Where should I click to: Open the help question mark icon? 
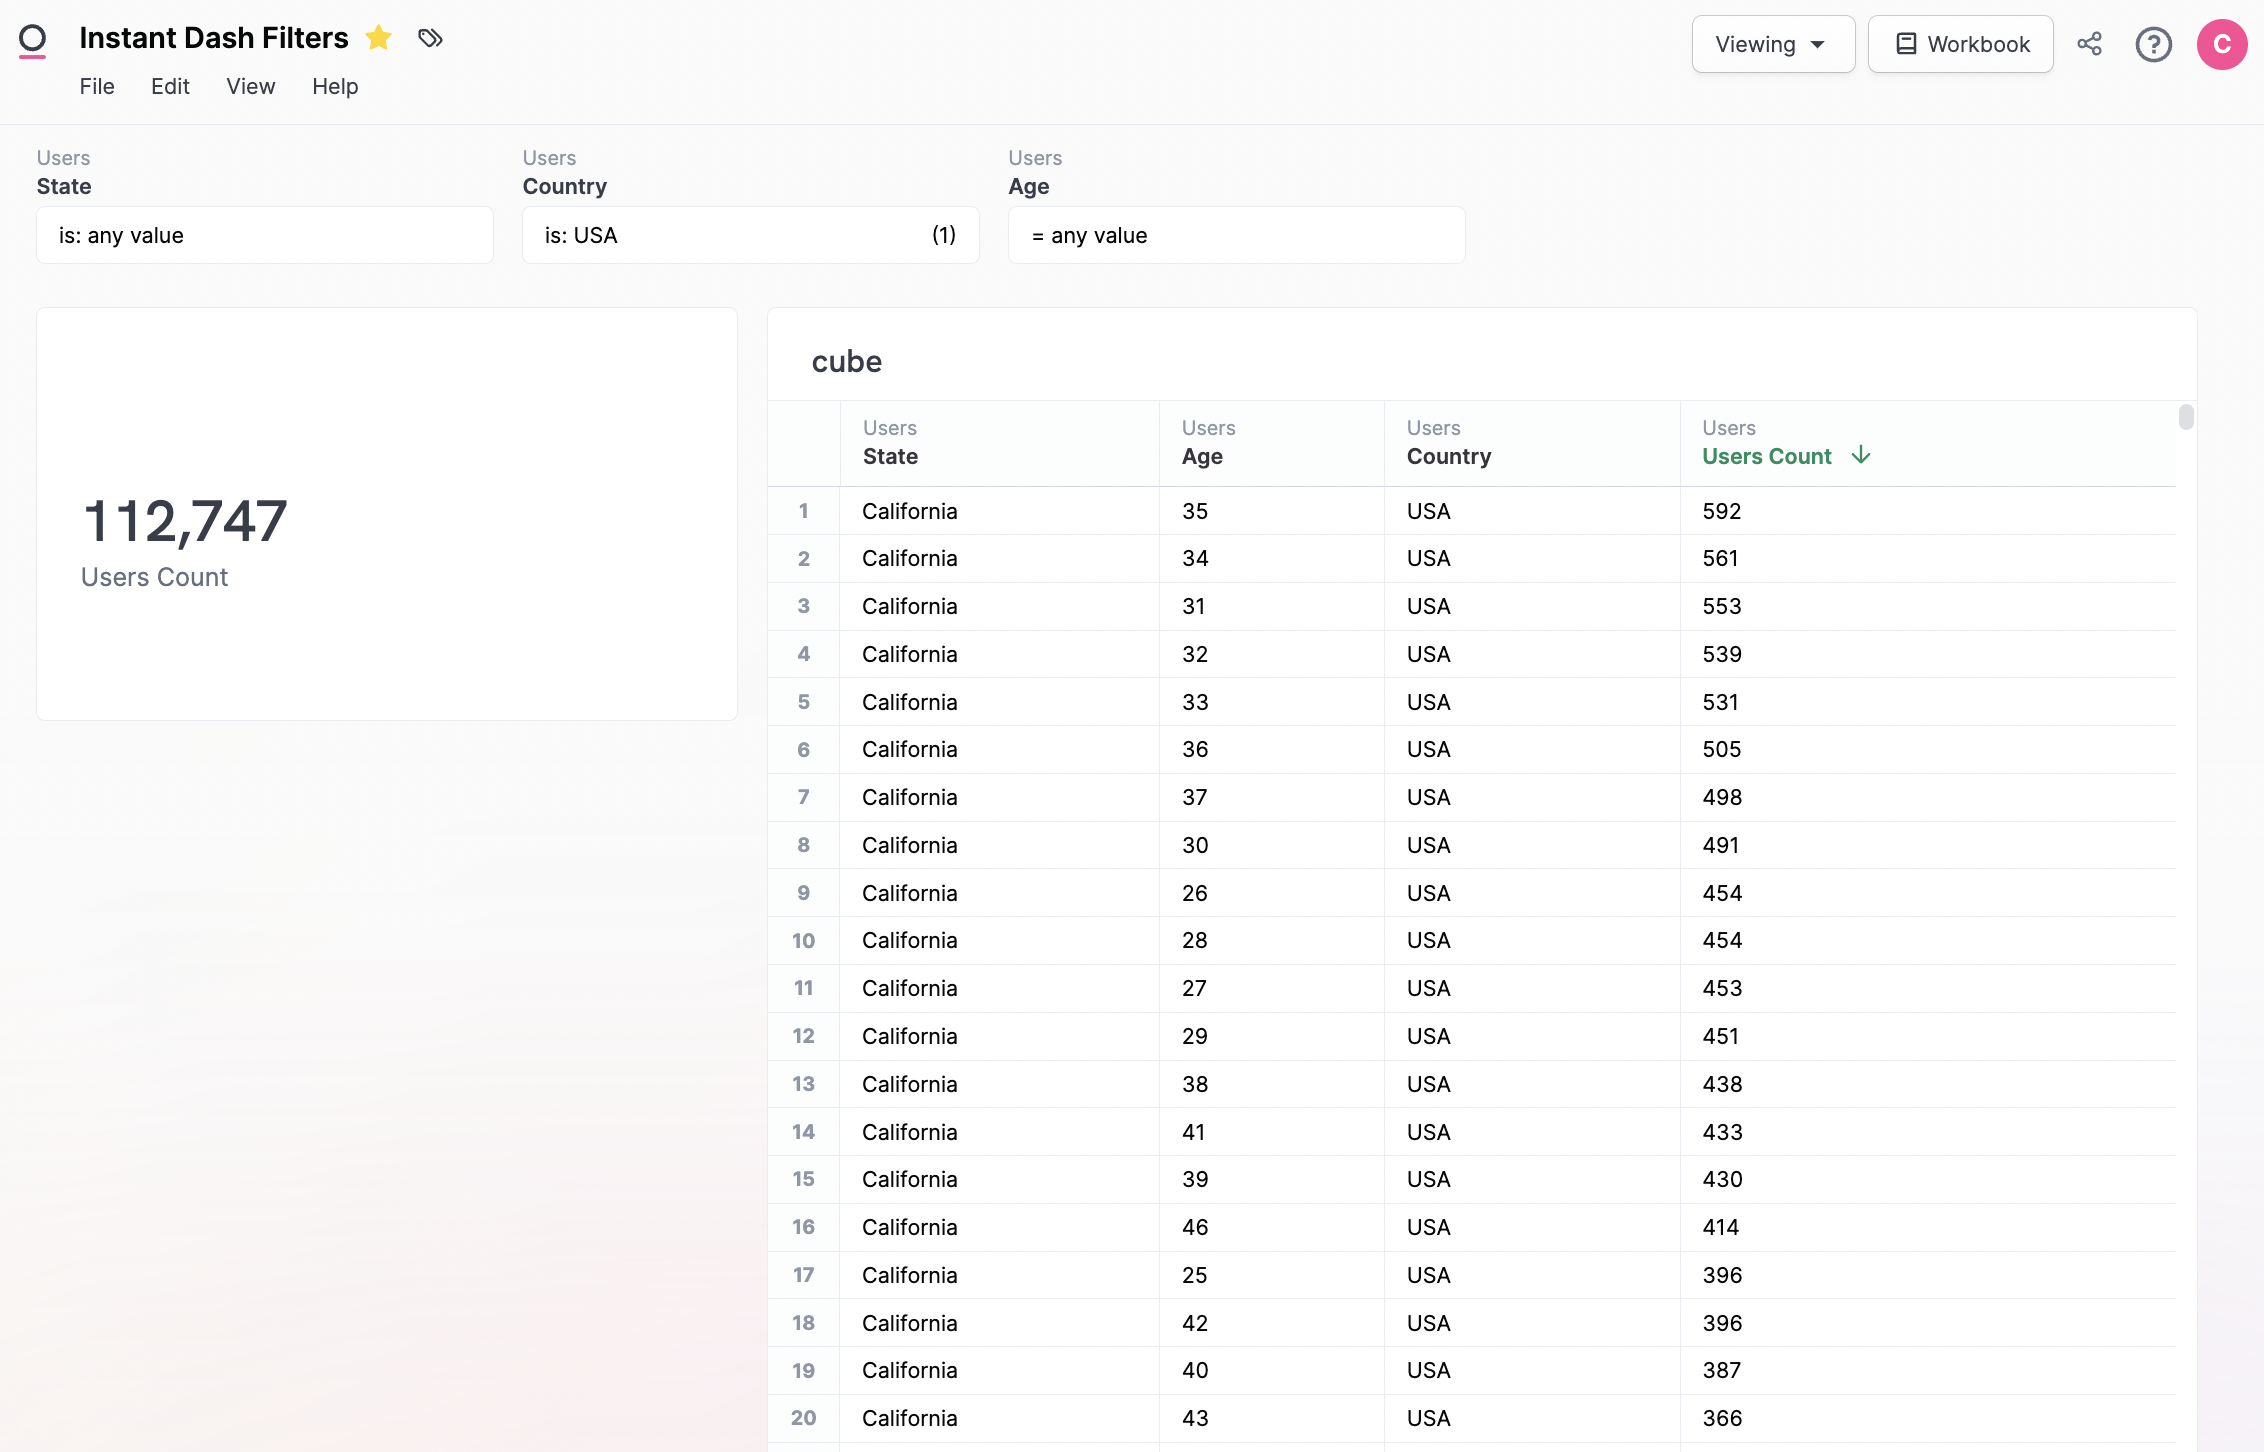(x=2153, y=44)
